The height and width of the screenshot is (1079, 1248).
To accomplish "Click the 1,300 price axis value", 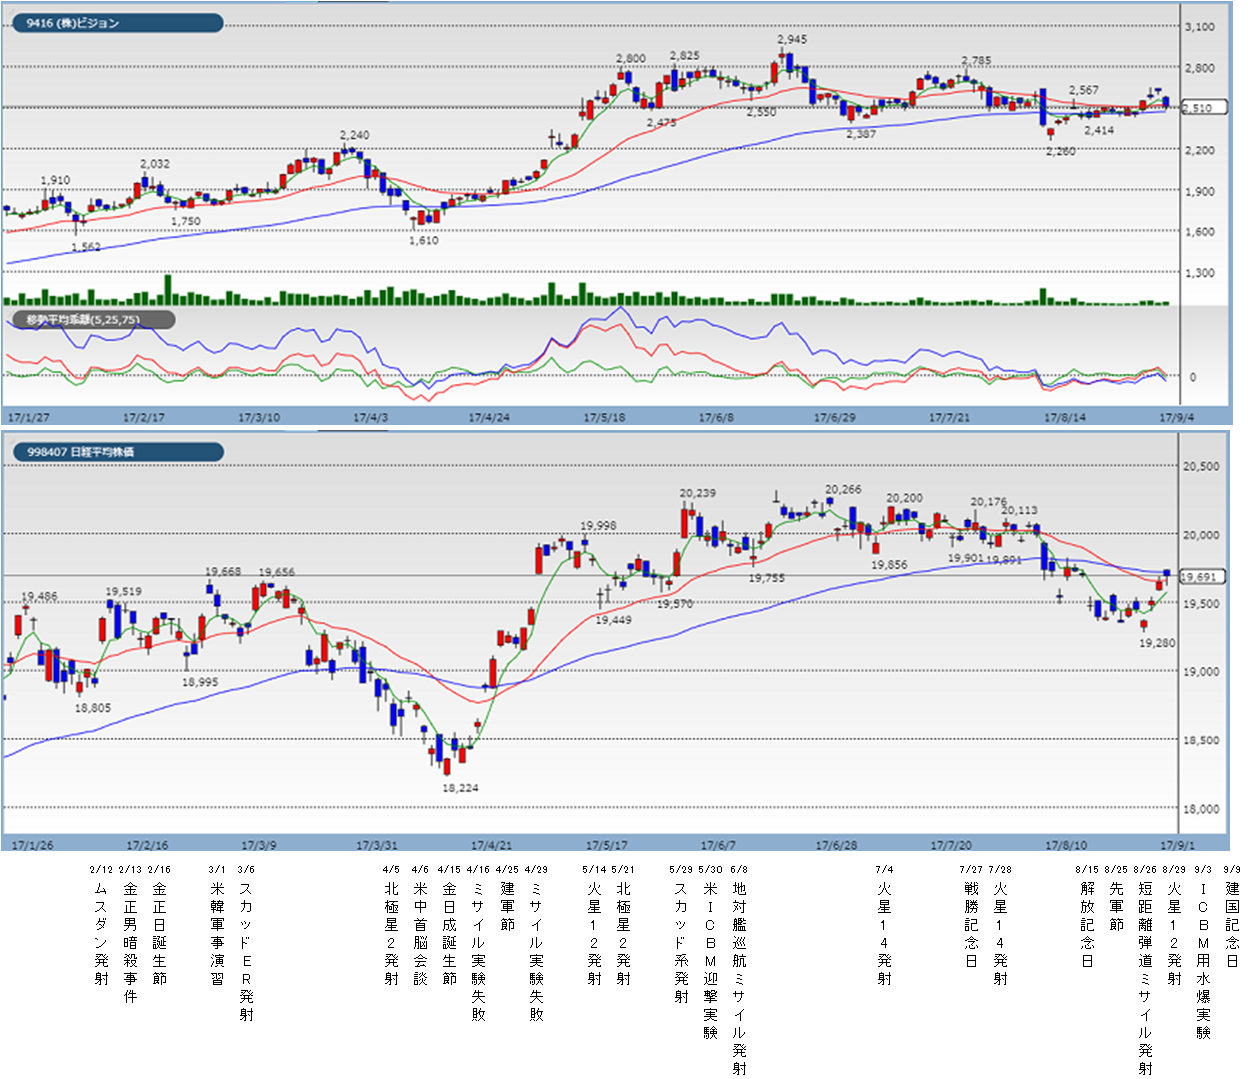I will pyautogui.click(x=1199, y=273).
